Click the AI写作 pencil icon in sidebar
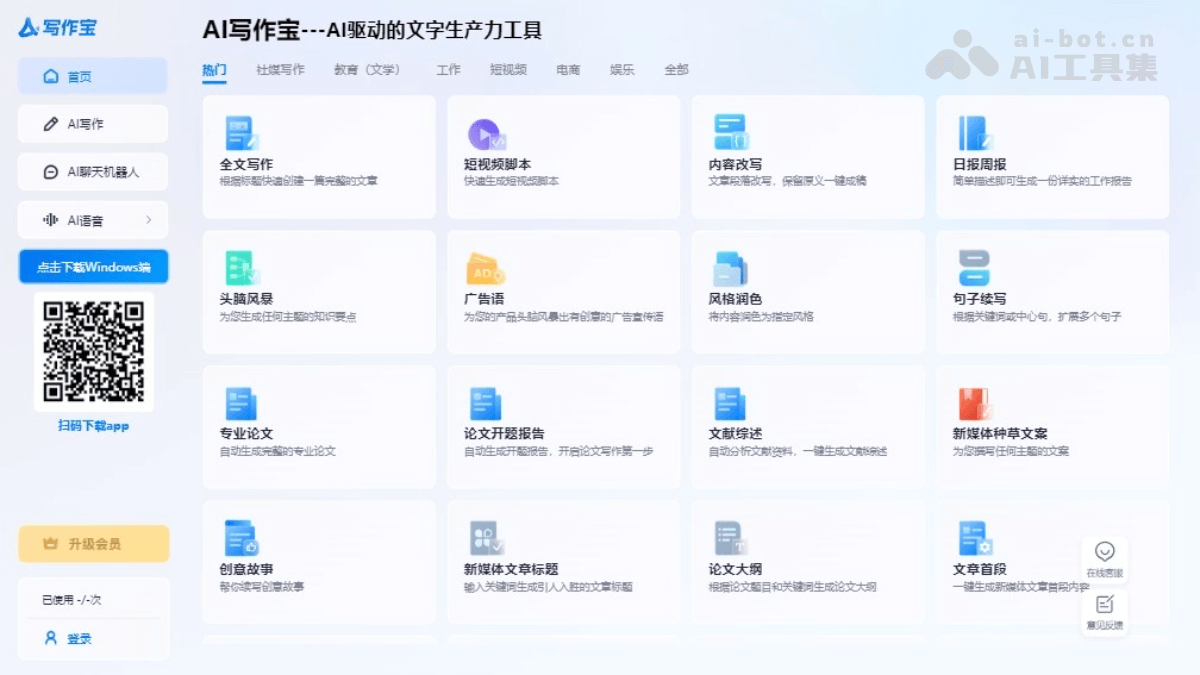Image resolution: width=1200 pixels, height=675 pixels. [49, 123]
